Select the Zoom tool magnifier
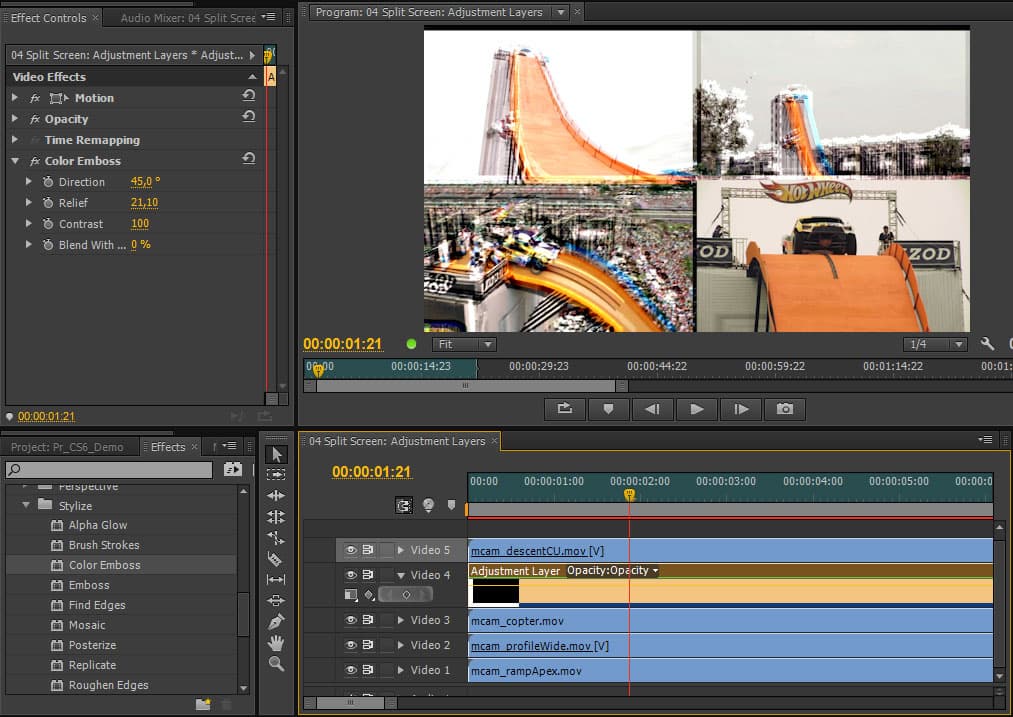Screen dimensions: 1013x717 pyautogui.click(x=276, y=664)
